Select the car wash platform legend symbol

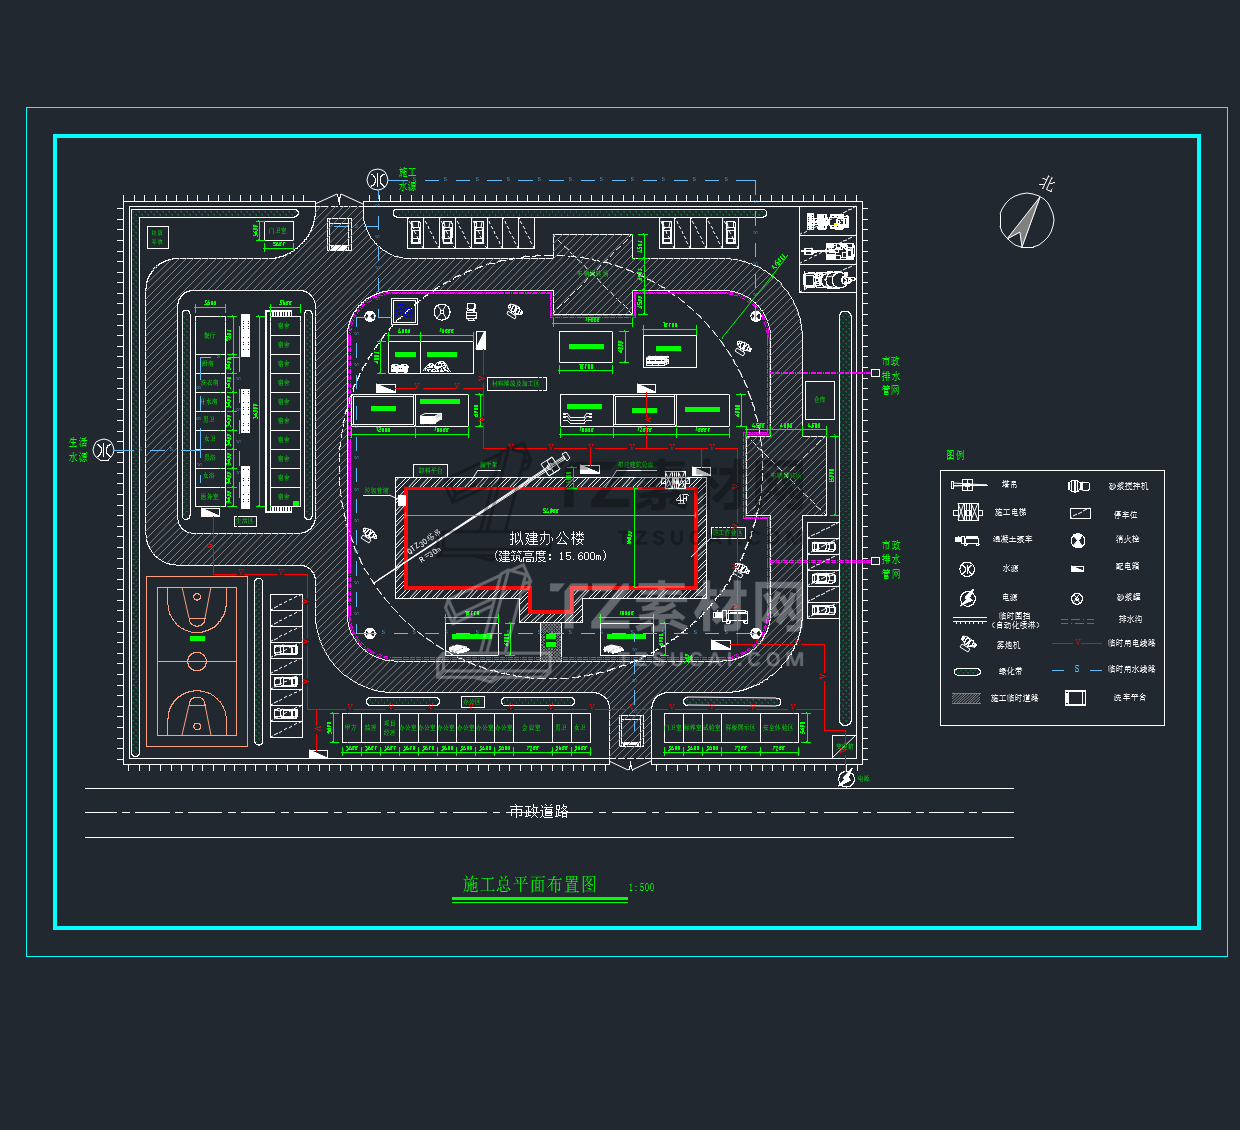1075,697
